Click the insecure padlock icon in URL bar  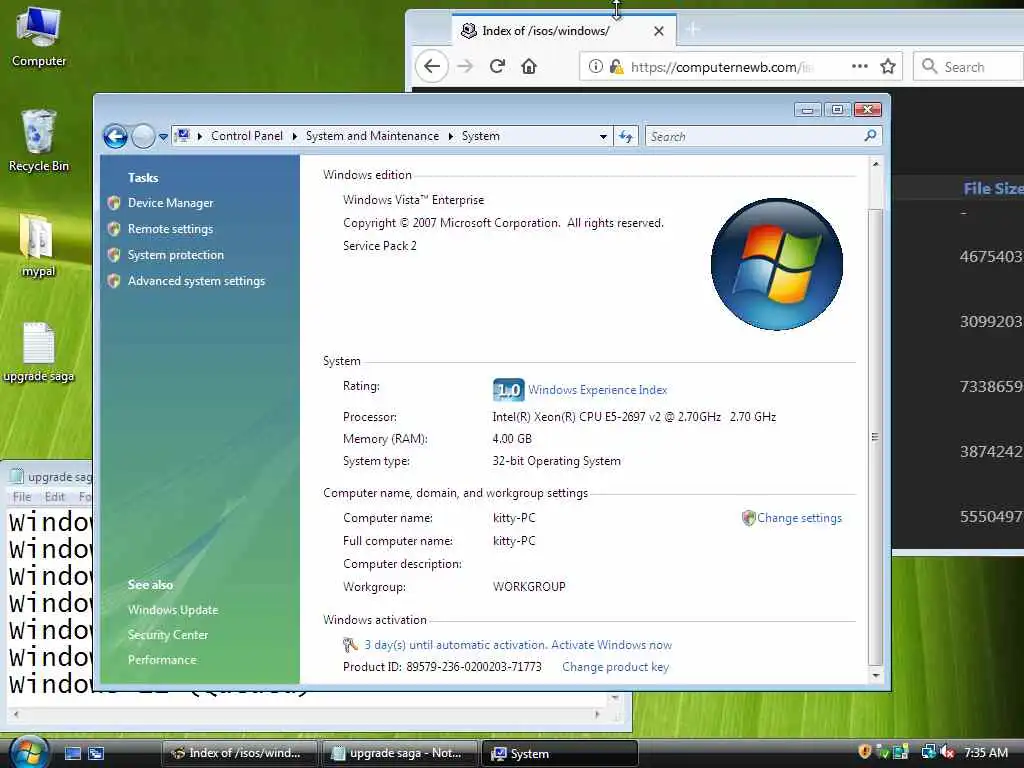click(616, 66)
